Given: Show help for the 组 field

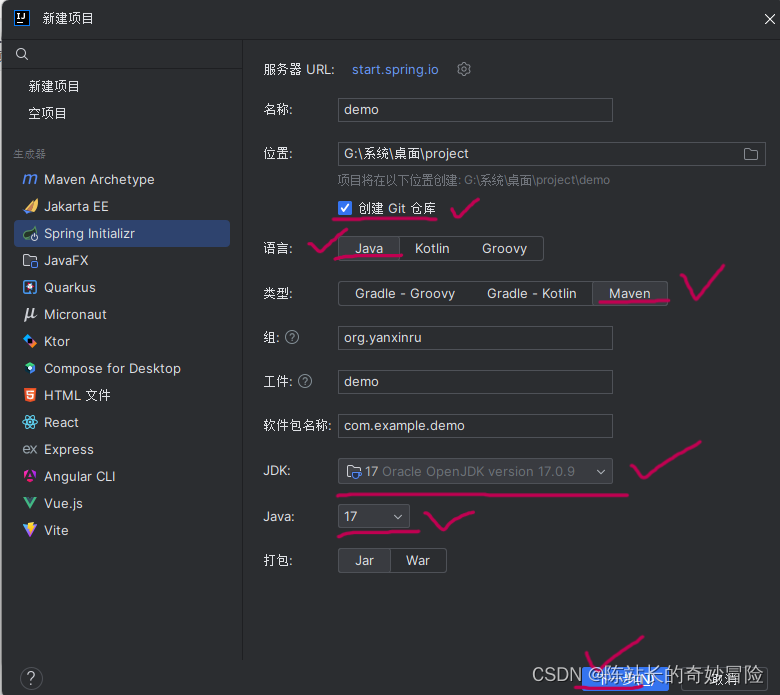Looking at the screenshot, I should coord(292,337).
